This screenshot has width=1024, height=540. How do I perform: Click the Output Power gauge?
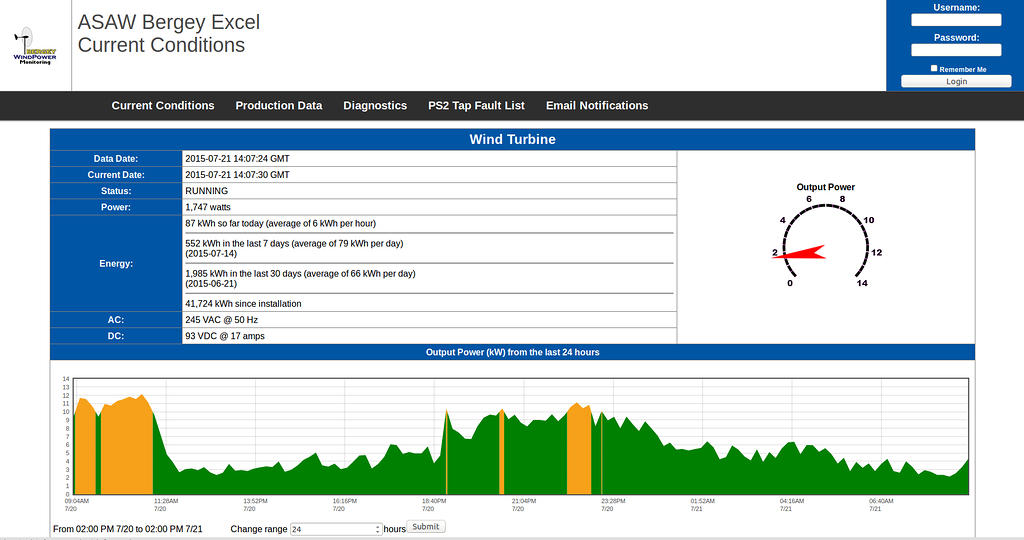(x=825, y=237)
